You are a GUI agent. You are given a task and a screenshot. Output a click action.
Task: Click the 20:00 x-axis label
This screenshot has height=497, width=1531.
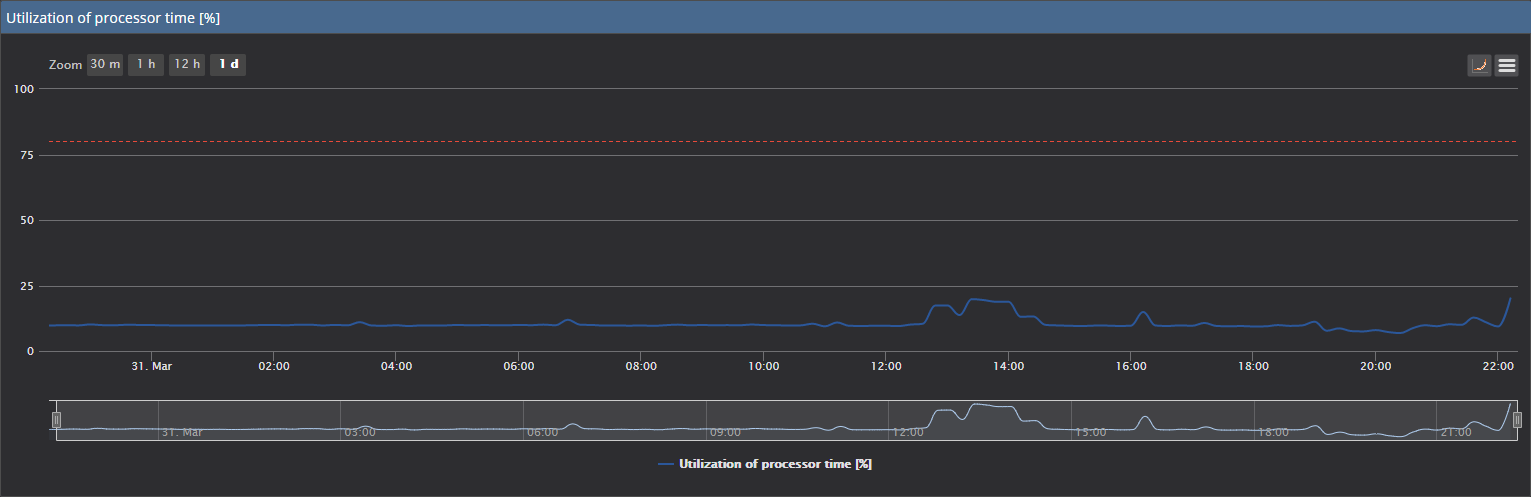1375,367
